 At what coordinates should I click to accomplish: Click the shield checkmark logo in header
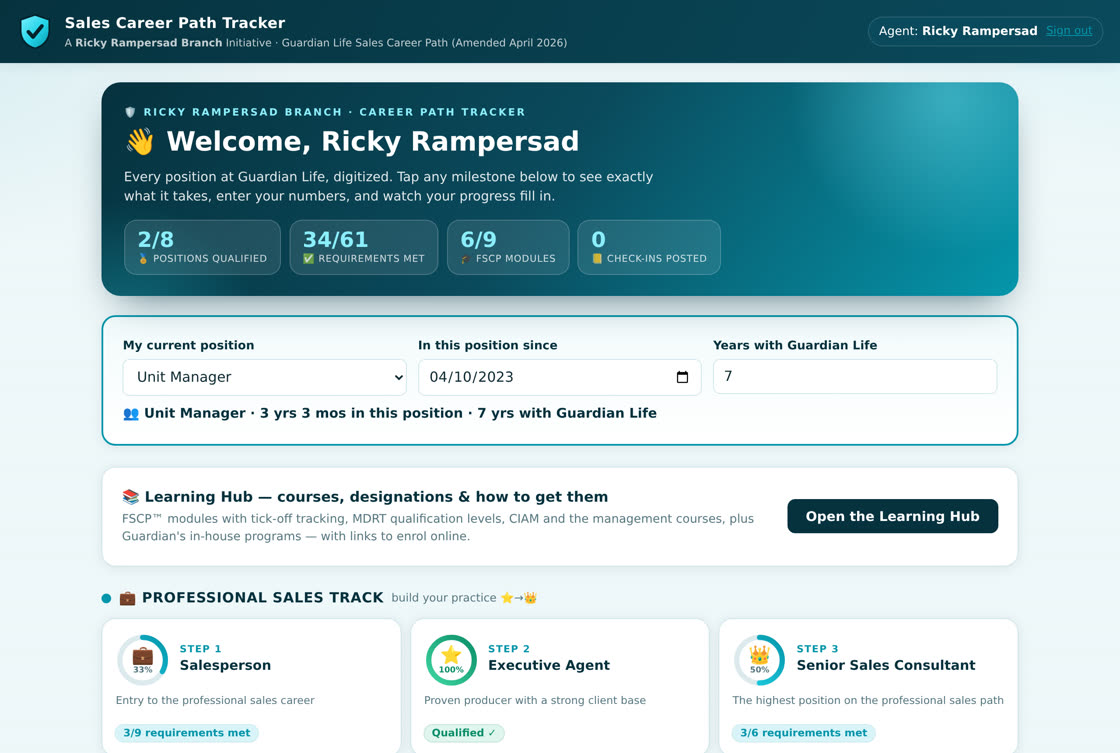pyautogui.click(x=34, y=31)
